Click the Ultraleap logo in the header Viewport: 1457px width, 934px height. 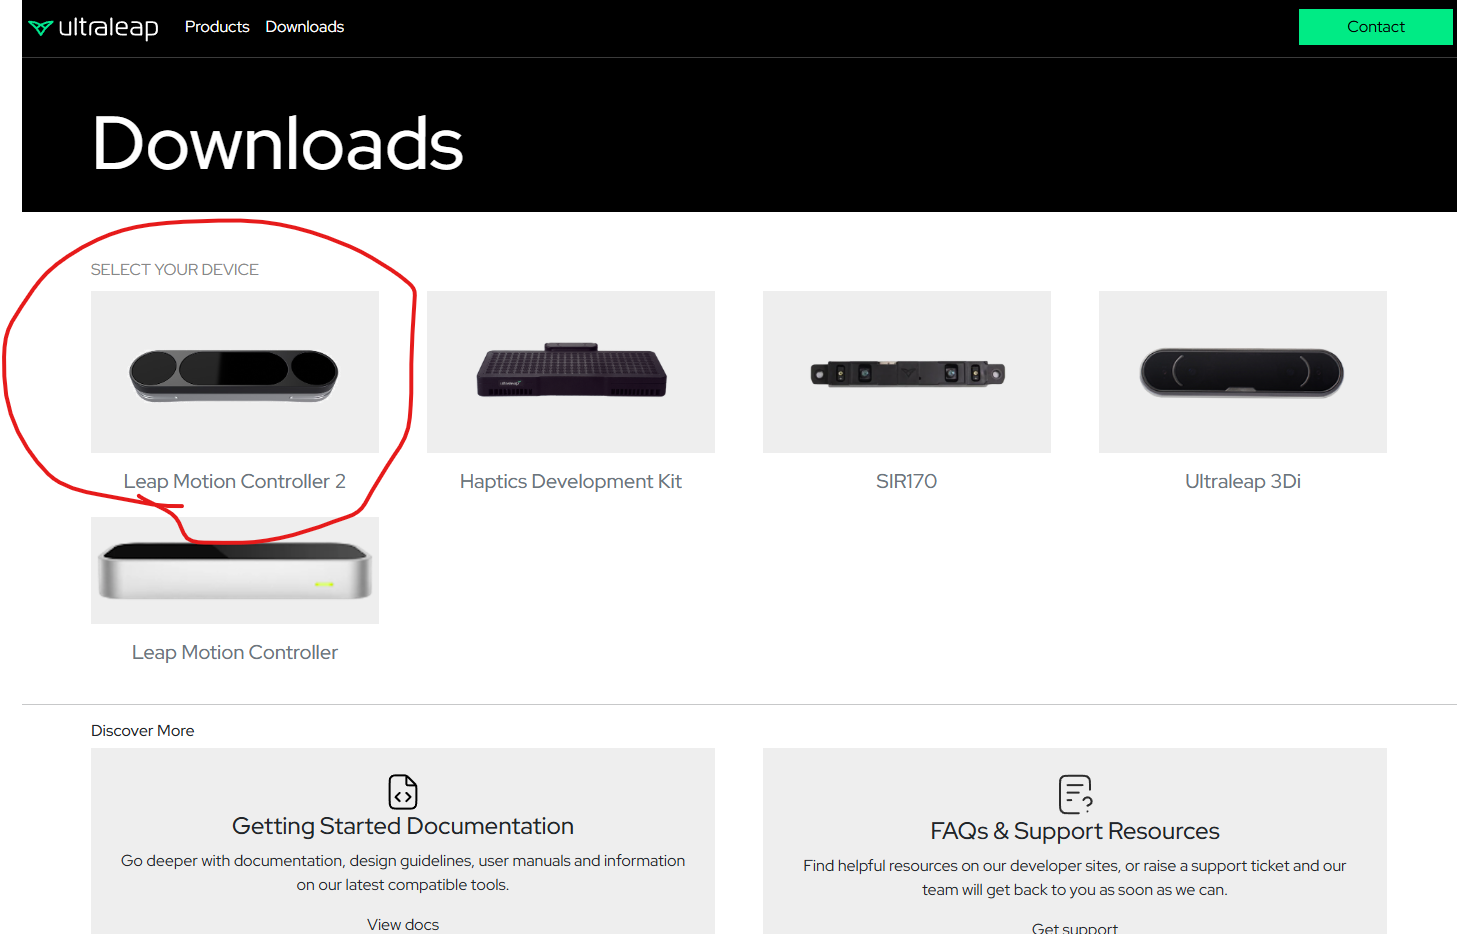pos(93,27)
